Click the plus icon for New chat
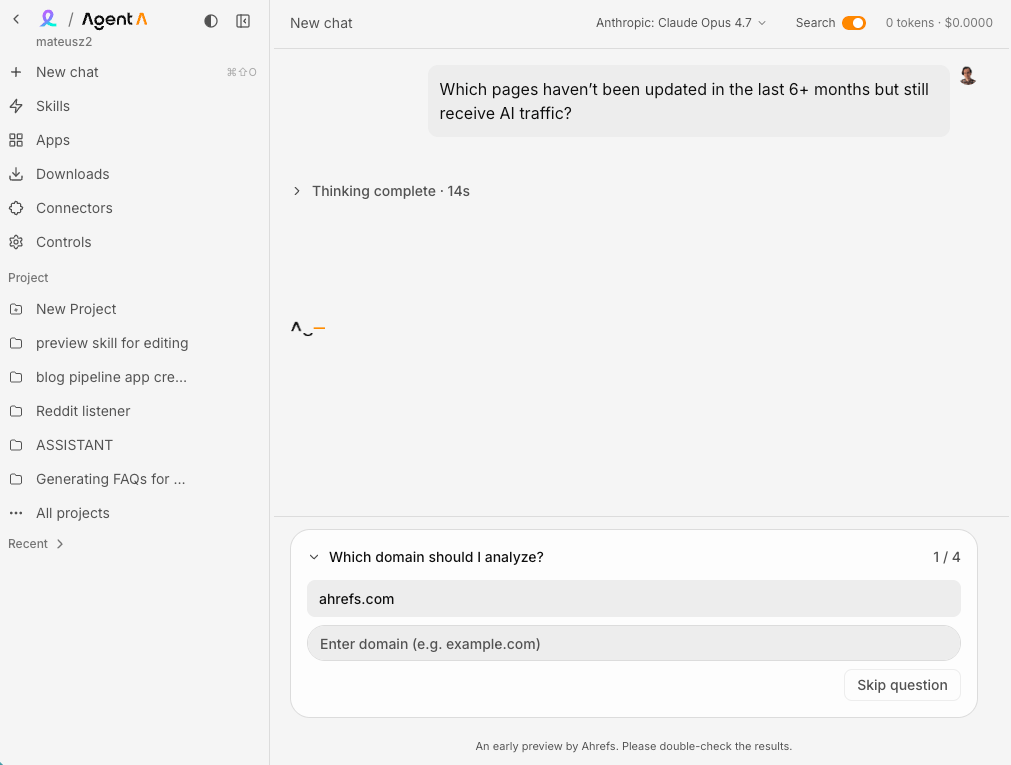Image resolution: width=1011 pixels, height=765 pixels. coord(16,72)
